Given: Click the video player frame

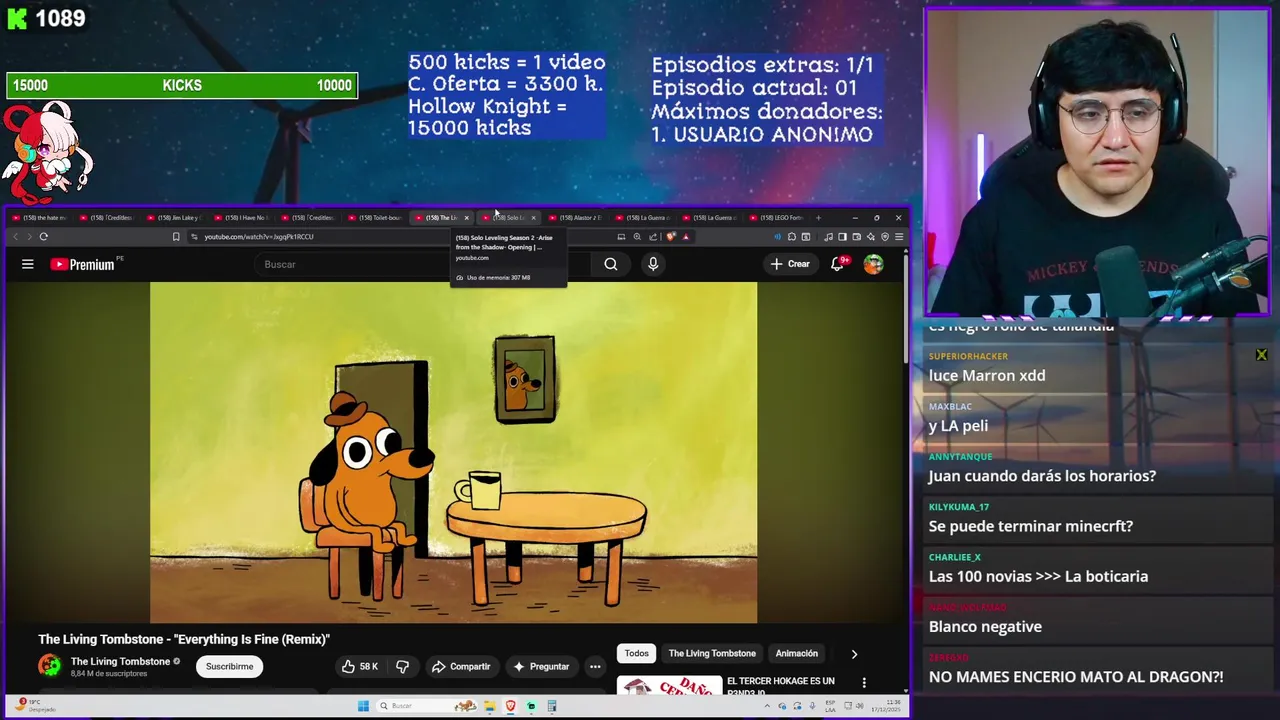Looking at the screenshot, I should tap(454, 452).
